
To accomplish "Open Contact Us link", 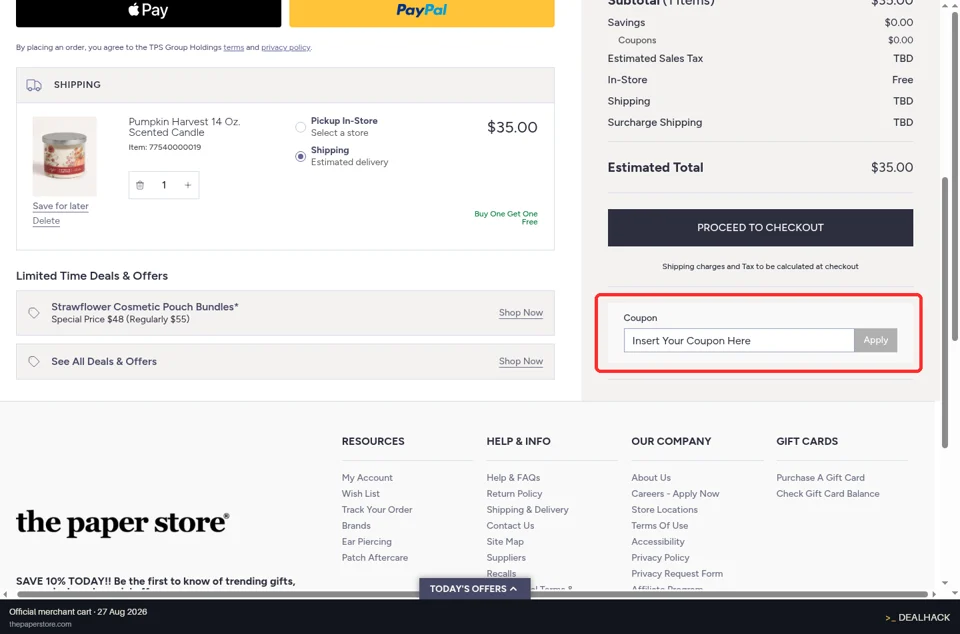I will tap(510, 525).
